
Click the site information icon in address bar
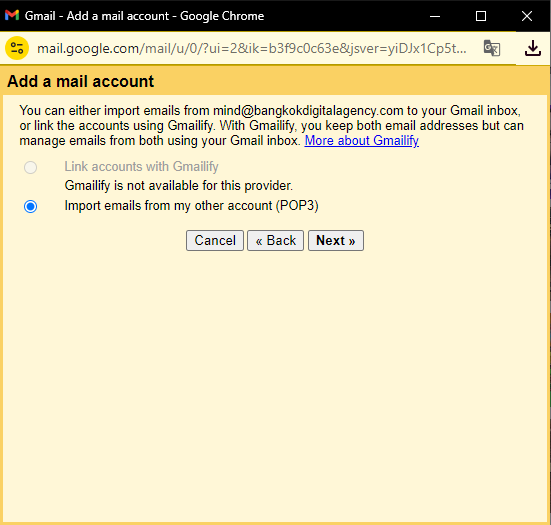tap(17, 48)
